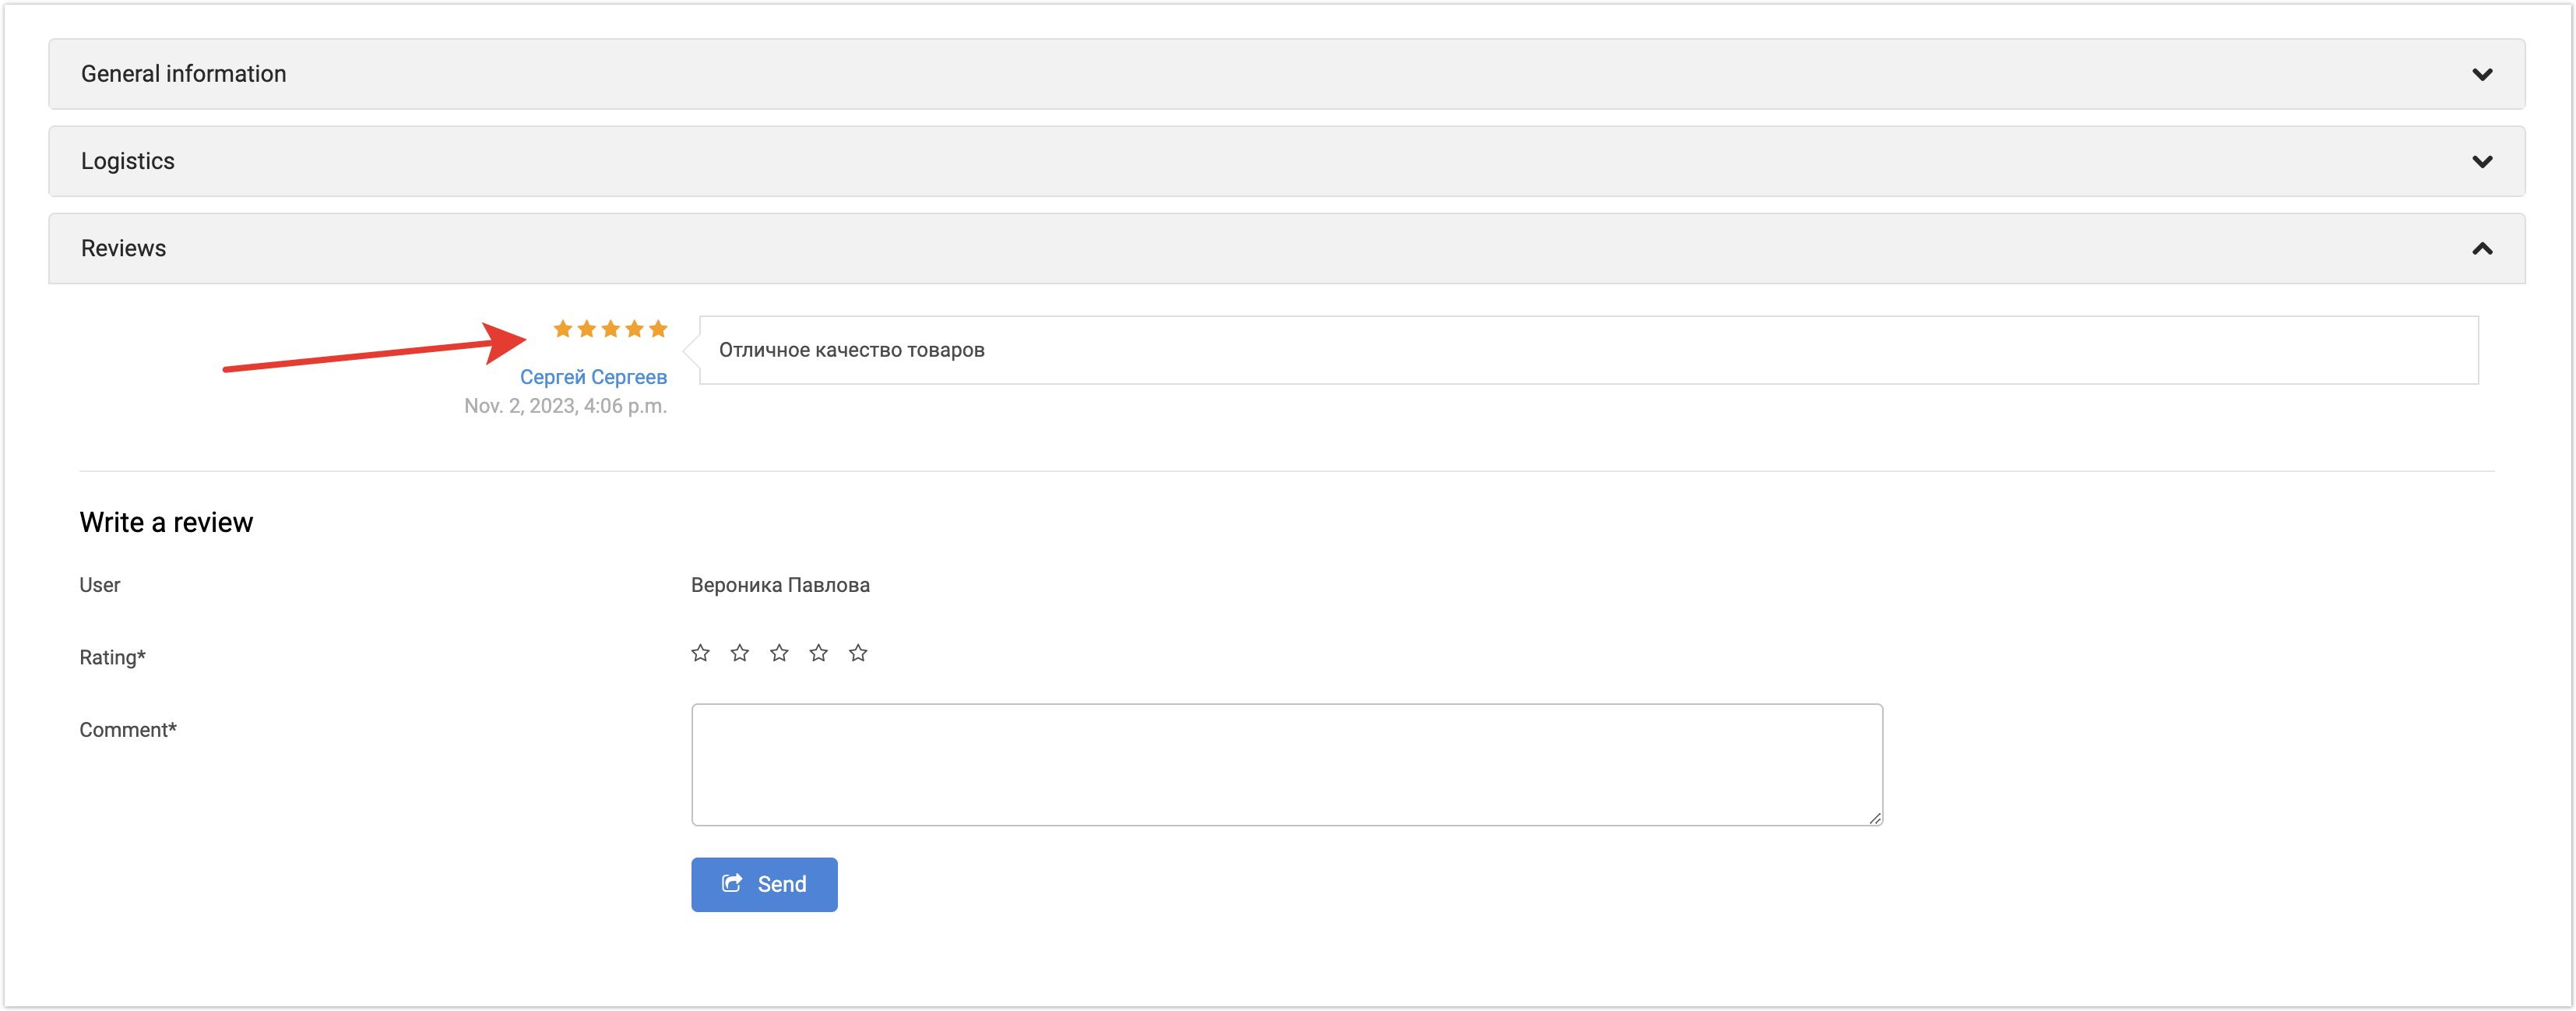Image resolution: width=2576 pixels, height=1011 pixels.
Task: Click the comment box resize handle
Action: (x=1874, y=818)
